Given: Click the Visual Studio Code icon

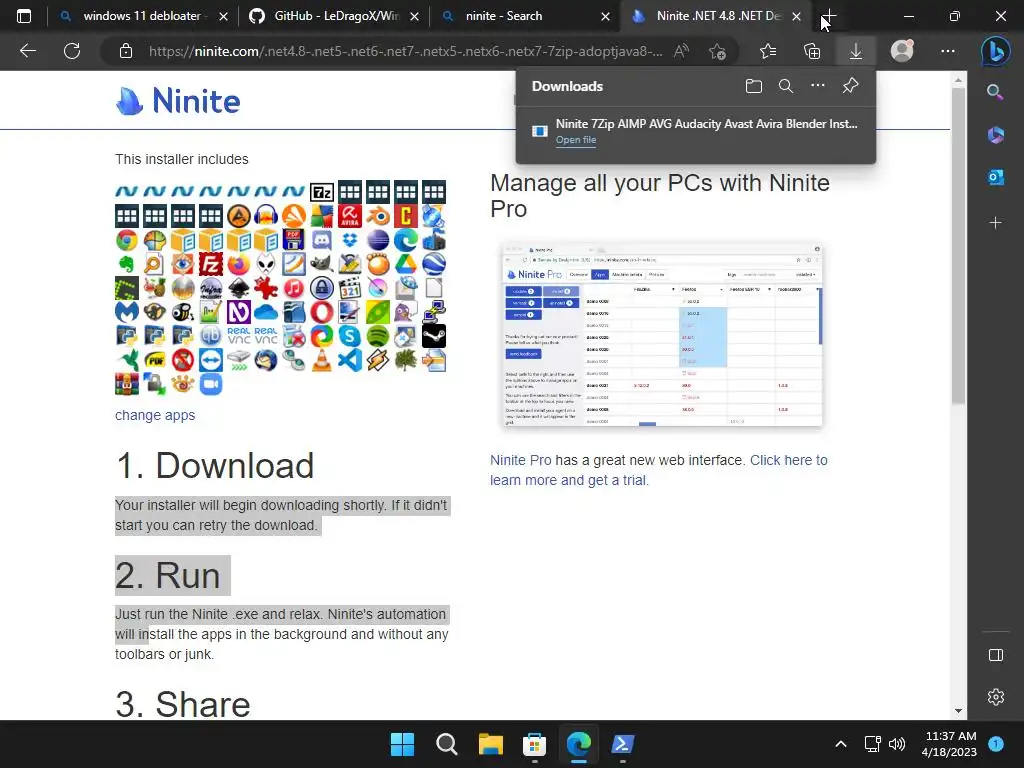Looking at the screenshot, I should click(349, 360).
